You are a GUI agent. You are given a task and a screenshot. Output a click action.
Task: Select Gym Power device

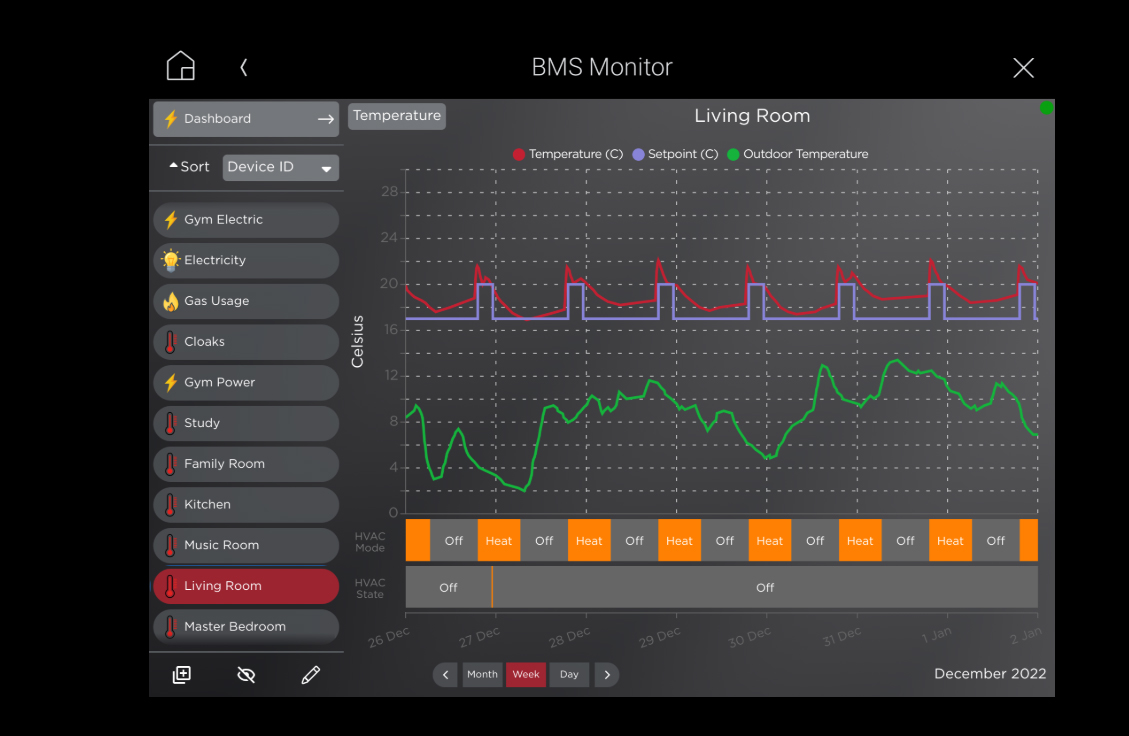point(246,382)
